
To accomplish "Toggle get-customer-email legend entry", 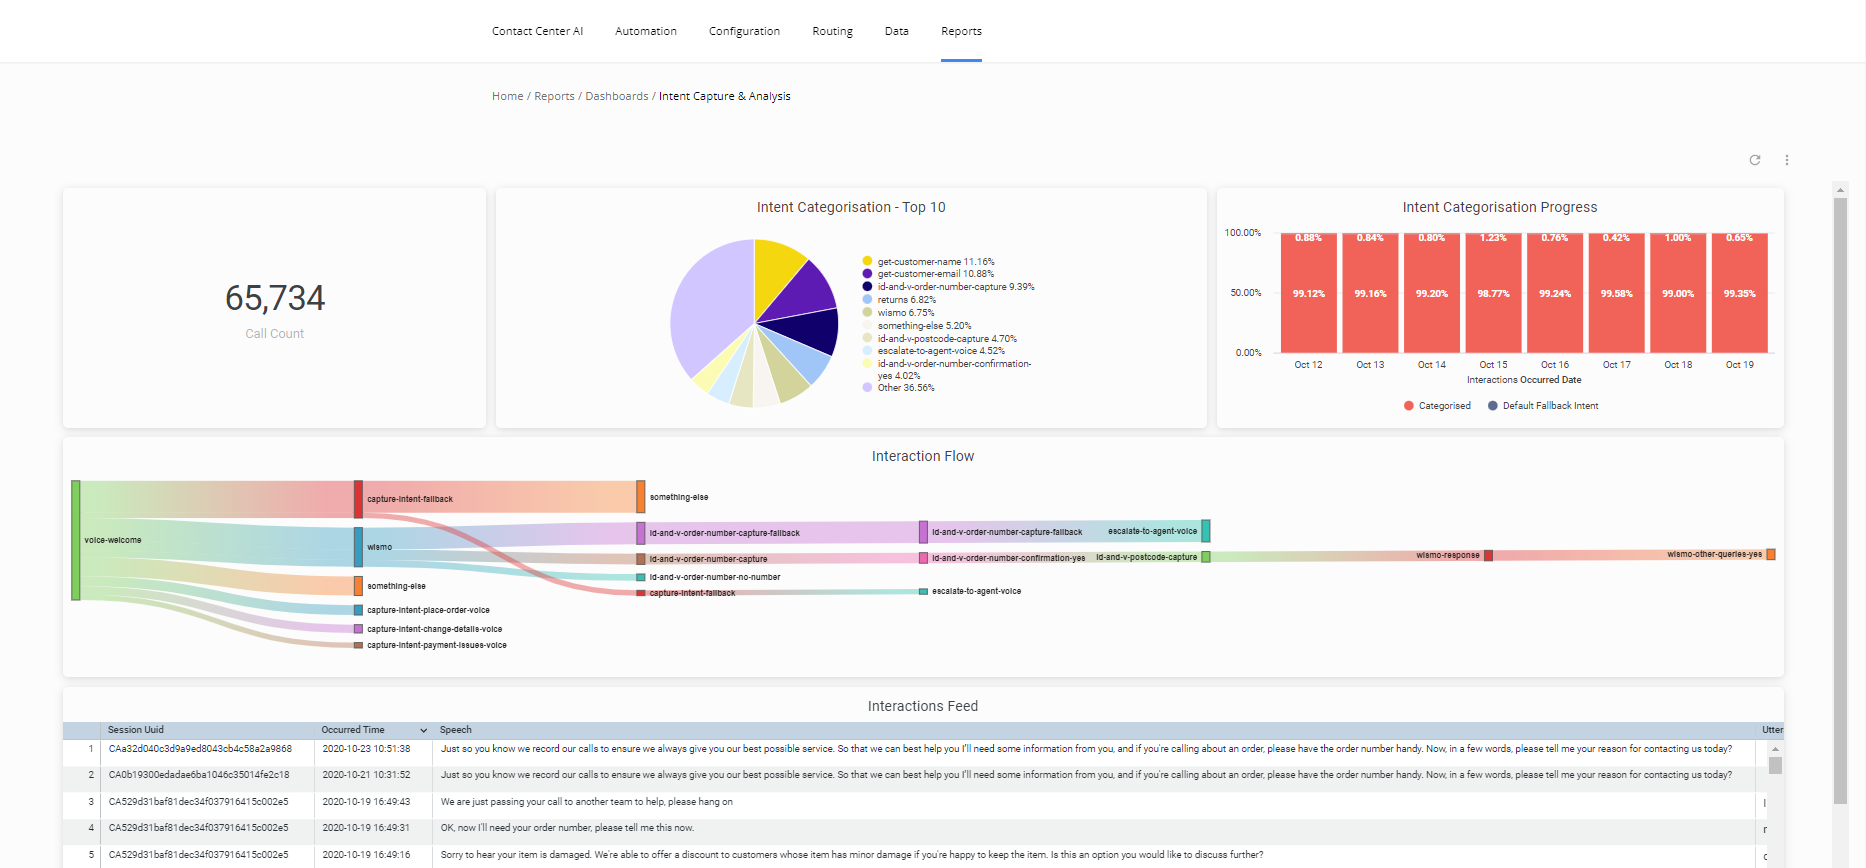I will pos(928,273).
